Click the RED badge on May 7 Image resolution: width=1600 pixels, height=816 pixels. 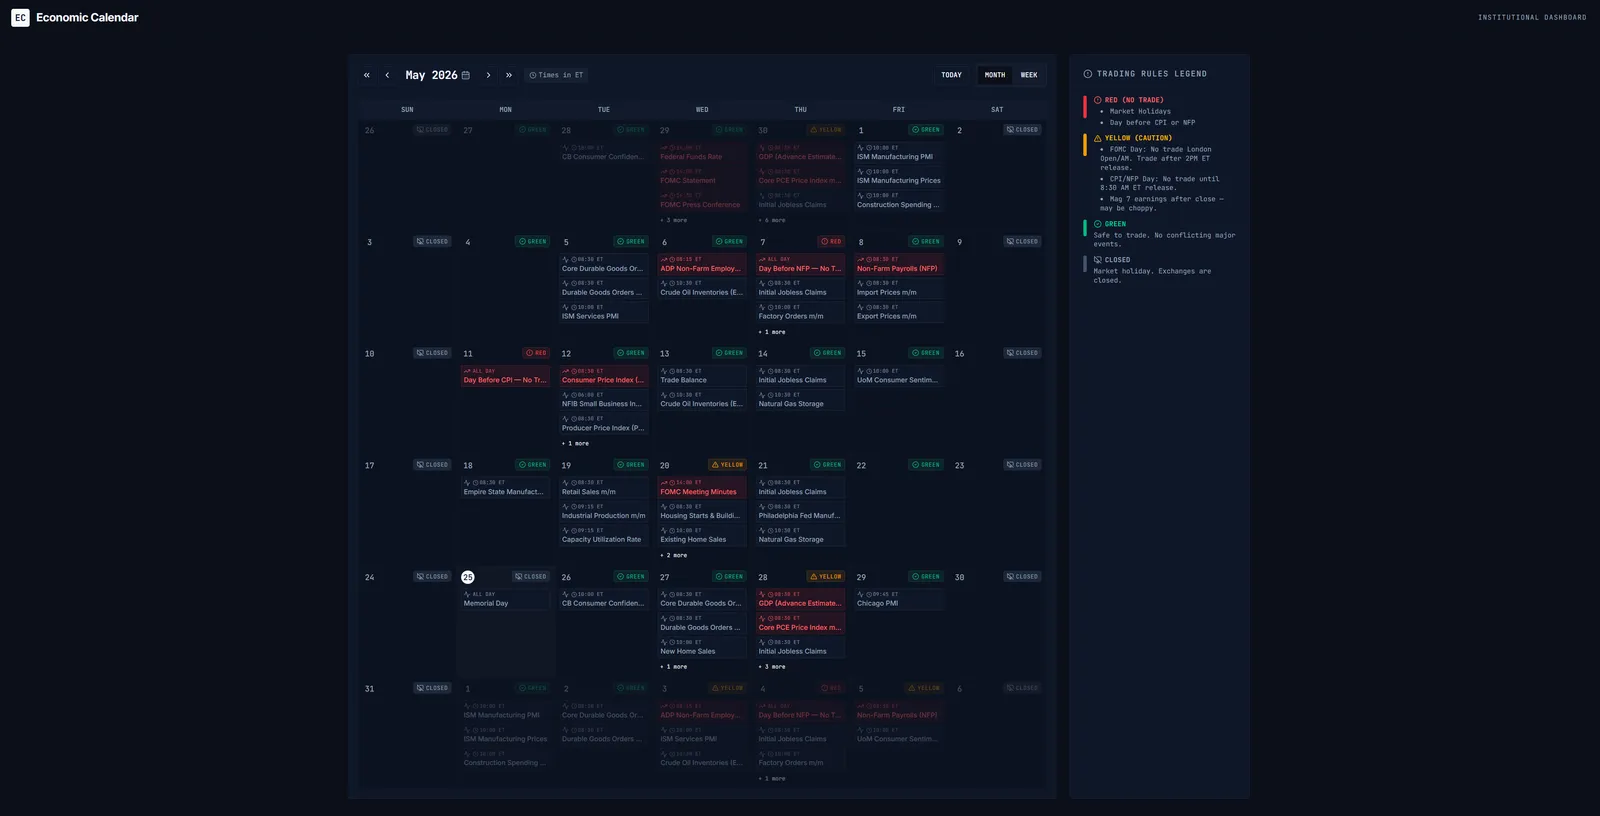831,241
